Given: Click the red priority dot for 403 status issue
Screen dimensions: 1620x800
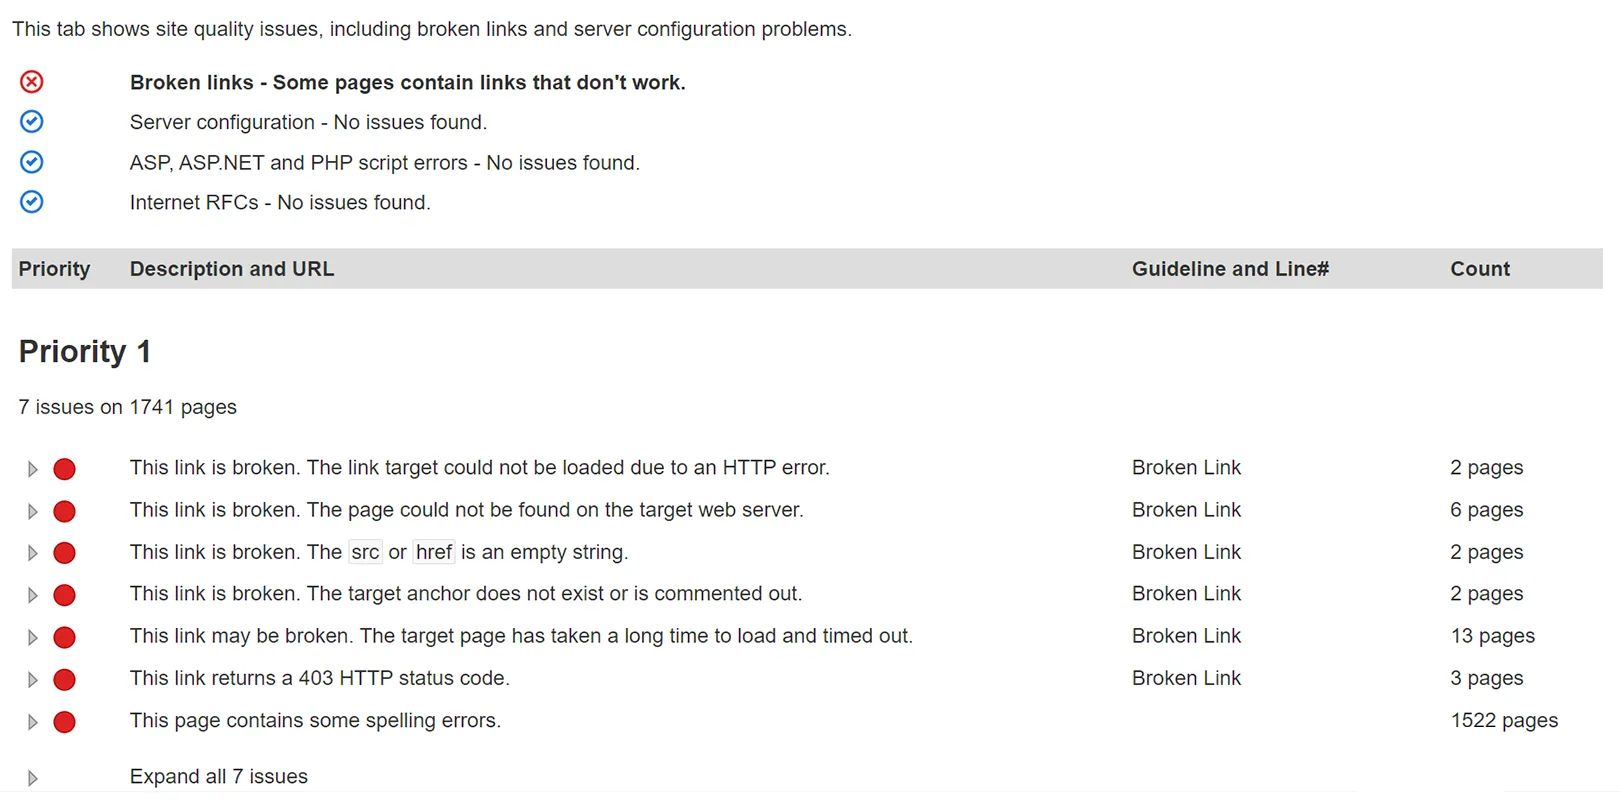Looking at the screenshot, I should click(x=64, y=679).
